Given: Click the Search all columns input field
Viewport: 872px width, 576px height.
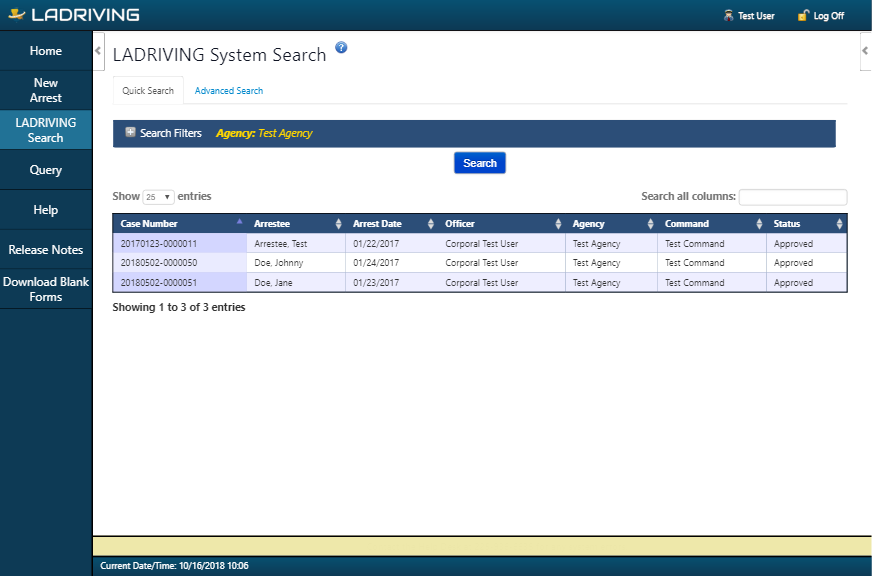Looking at the screenshot, I should point(792,197).
